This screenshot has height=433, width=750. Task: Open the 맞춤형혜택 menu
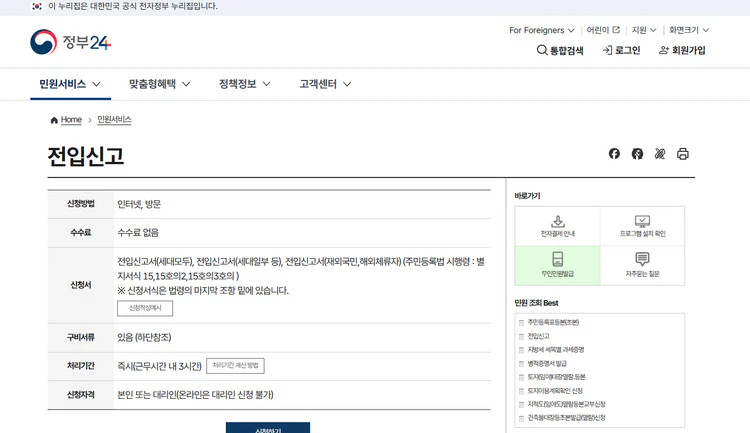159,84
